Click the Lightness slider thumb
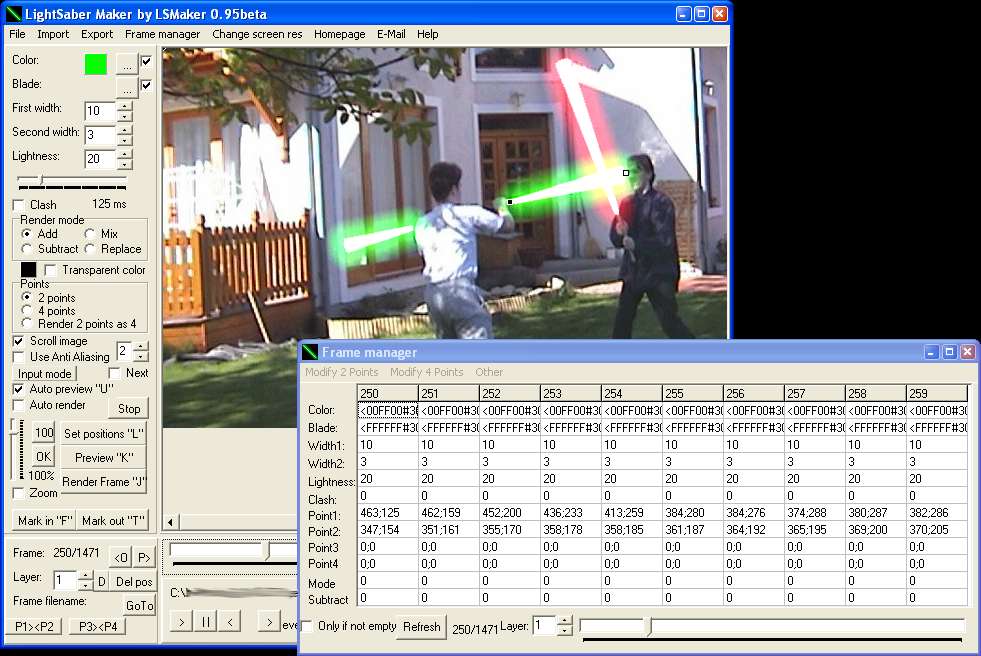981x656 pixels. pyautogui.click(x=42, y=181)
